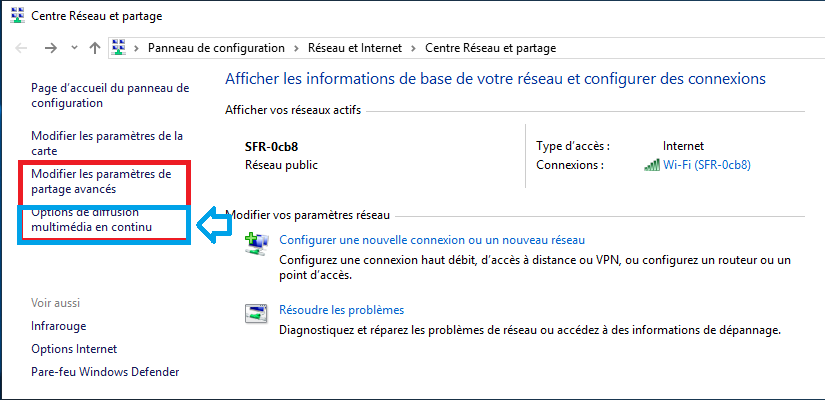Go to the Panneau de configuration breadcrumb
This screenshot has width=825, height=400.
(216, 48)
